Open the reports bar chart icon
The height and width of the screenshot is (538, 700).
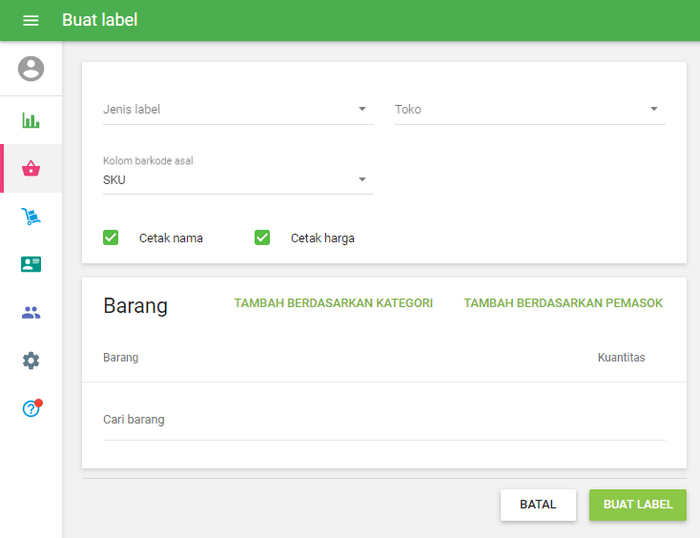click(31, 121)
